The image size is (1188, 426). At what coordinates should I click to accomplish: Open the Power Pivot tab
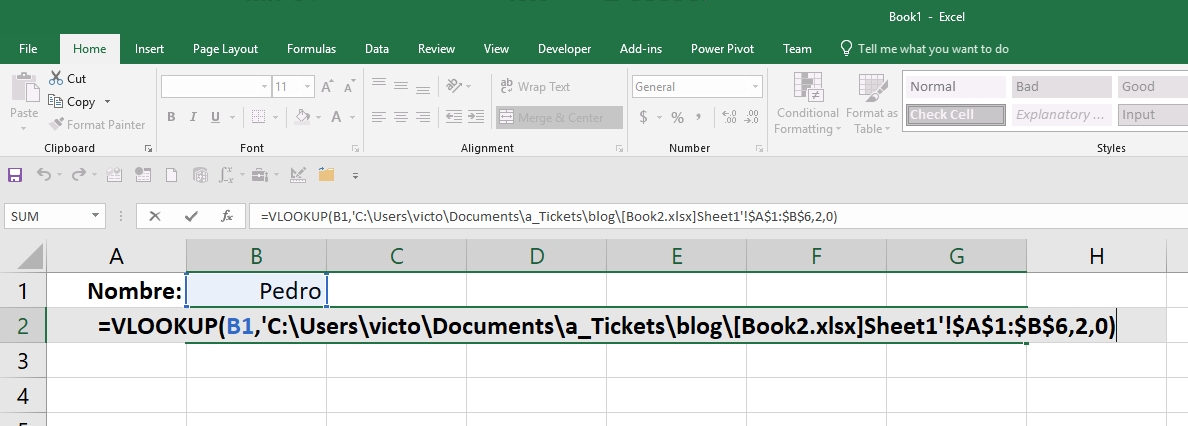722,48
